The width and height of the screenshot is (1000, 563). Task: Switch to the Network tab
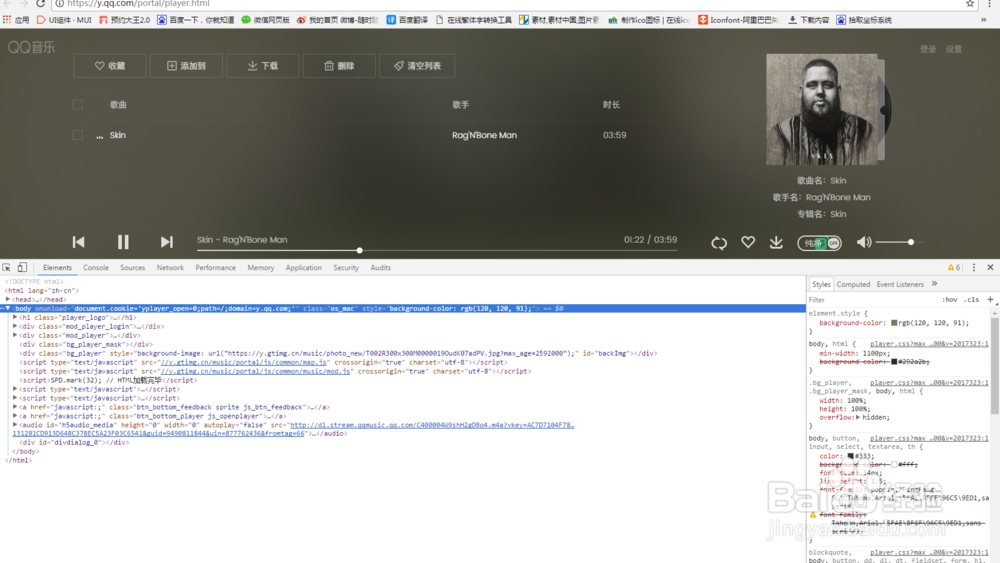click(170, 268)
